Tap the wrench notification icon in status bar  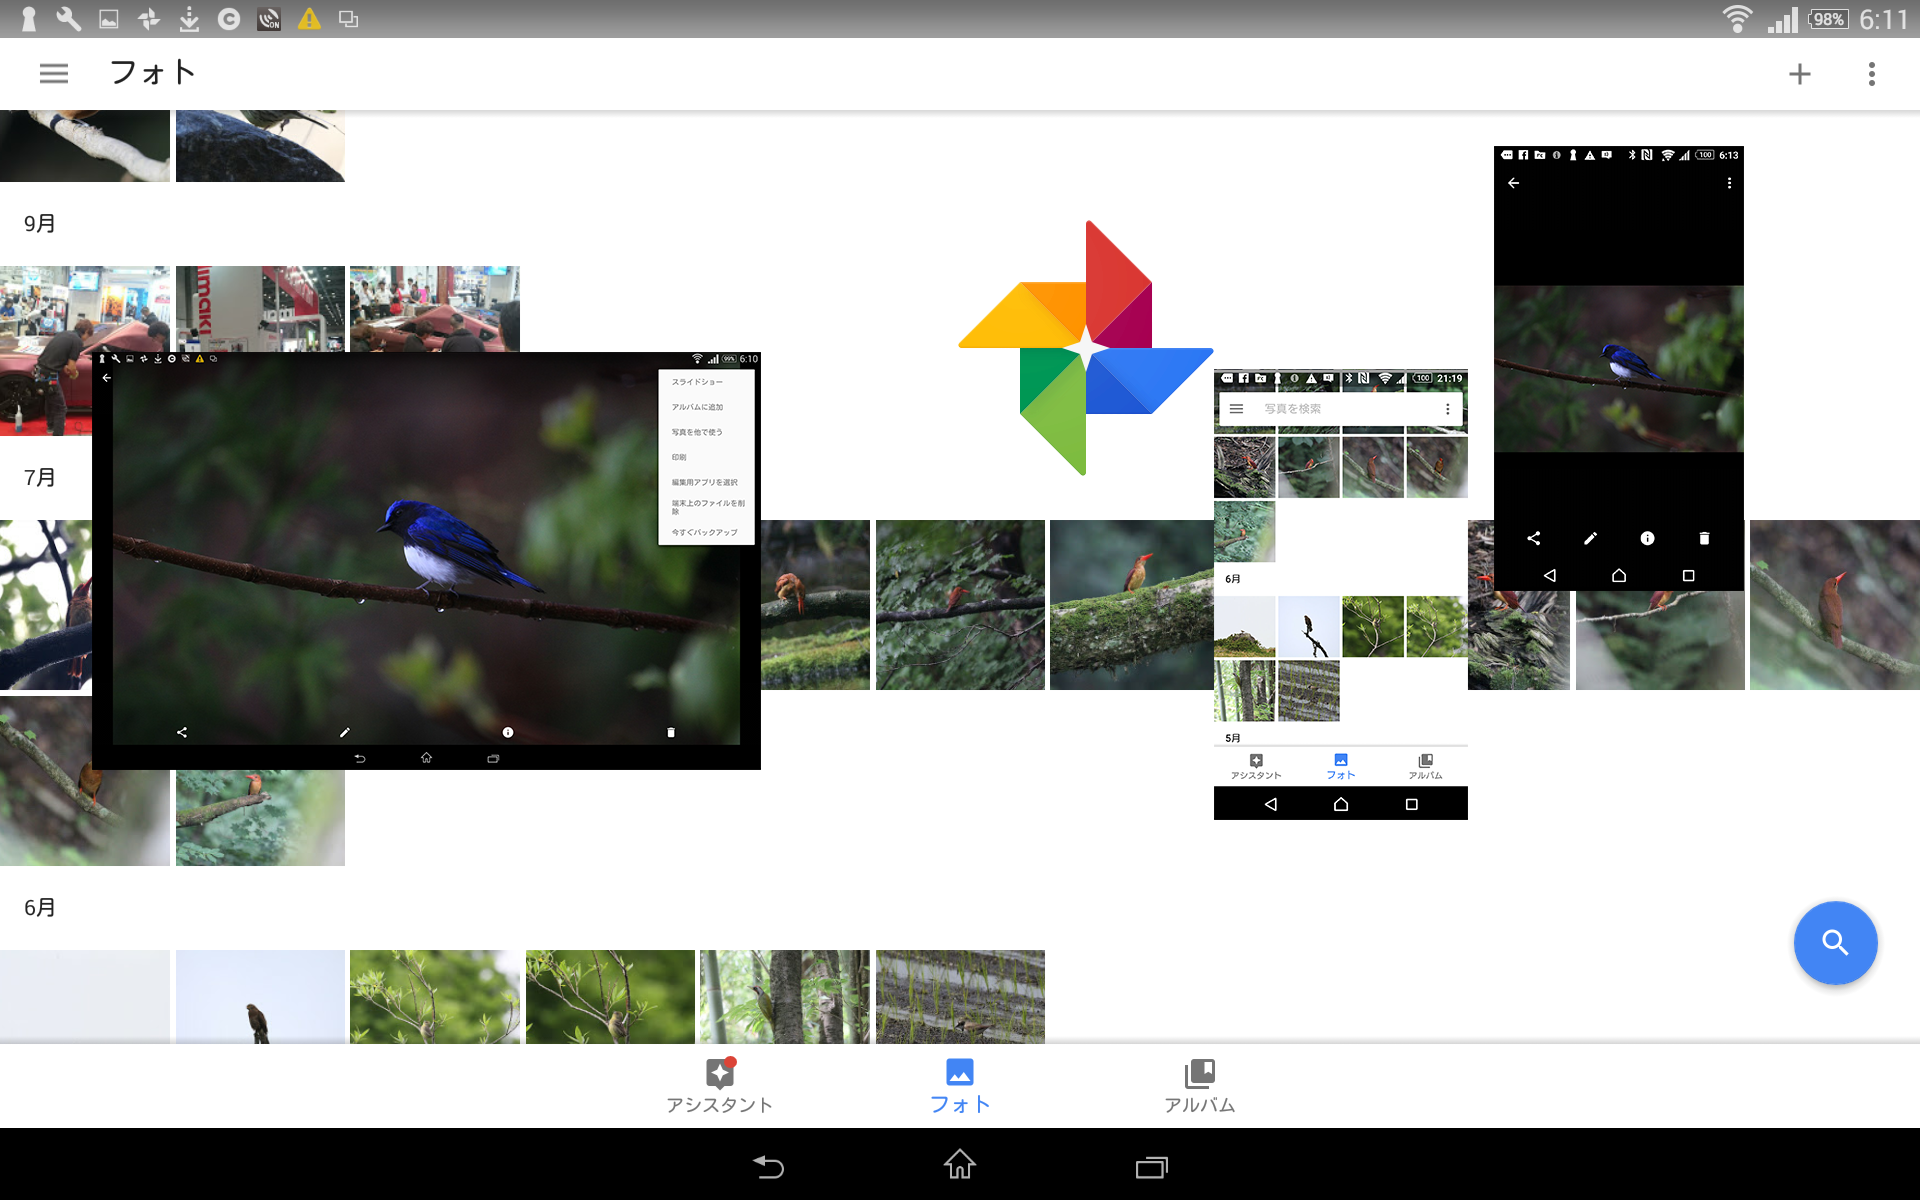[69, 19]
